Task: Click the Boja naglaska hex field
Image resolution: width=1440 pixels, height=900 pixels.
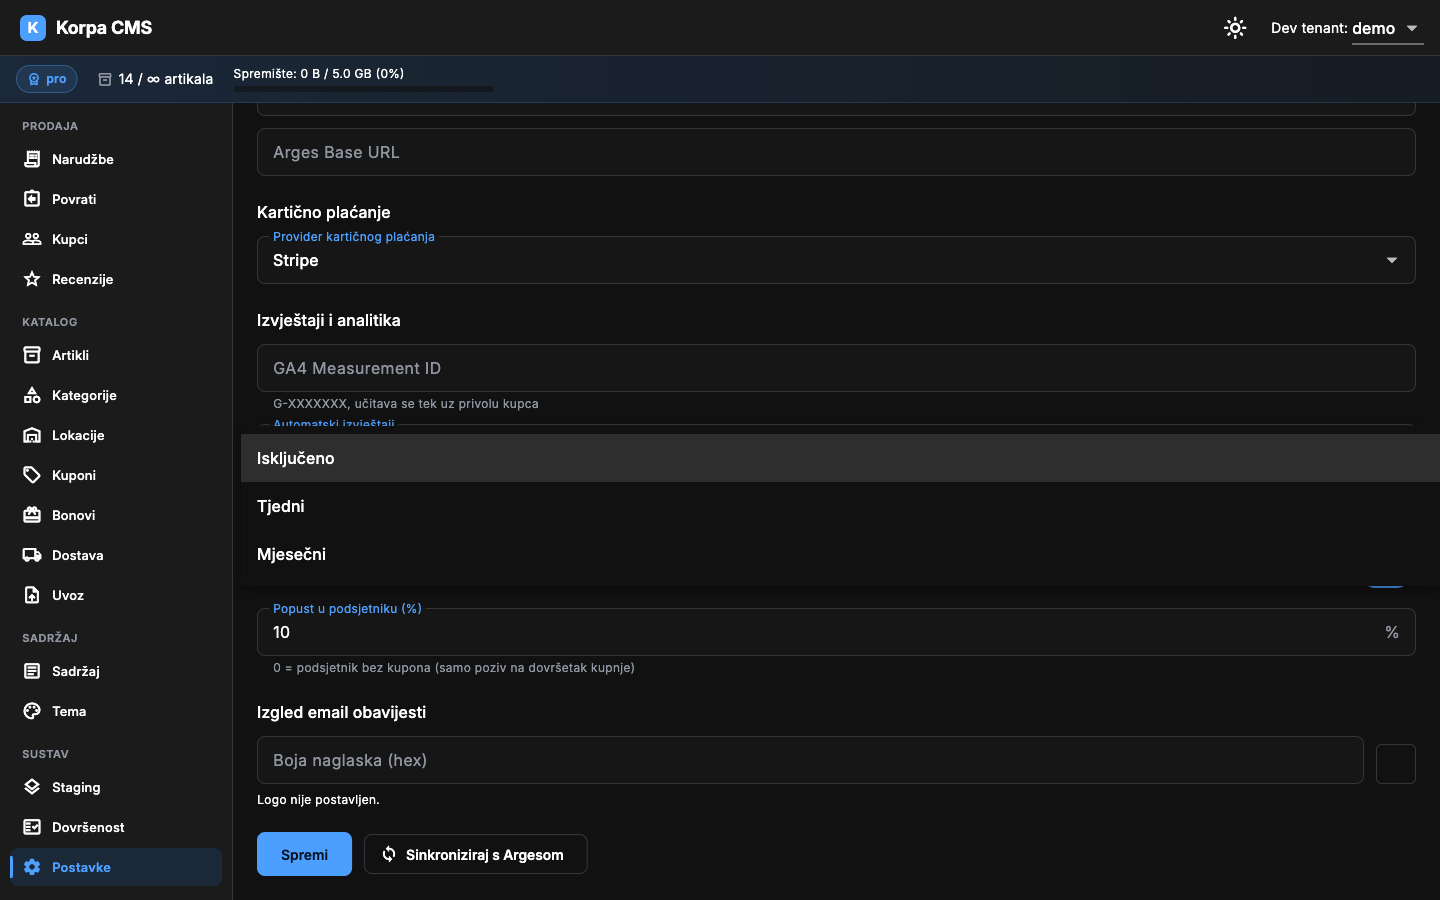Action: tap(810, 760)
